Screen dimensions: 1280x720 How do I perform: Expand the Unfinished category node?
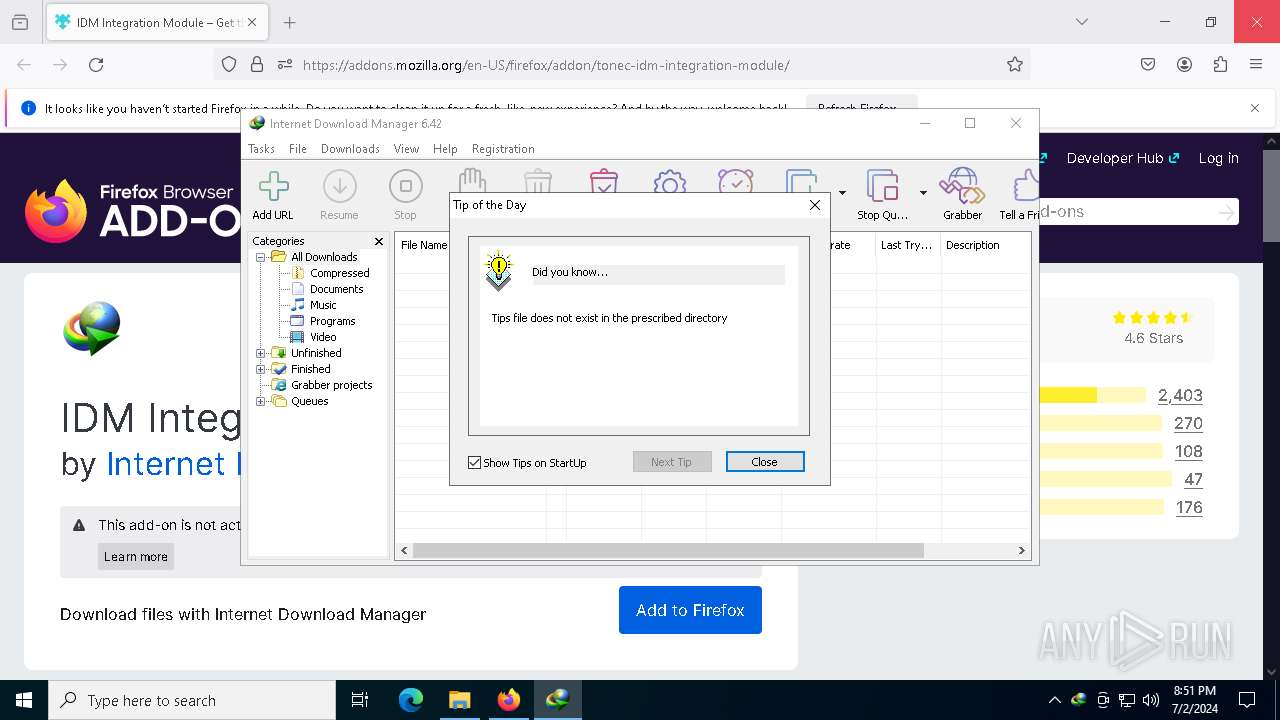[x=261, y=353]
